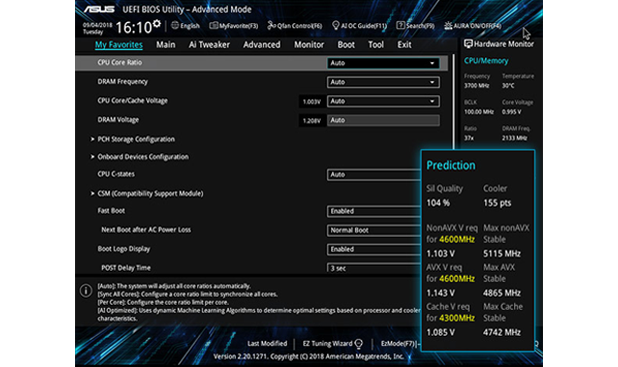
Task: Open the Qfan Control fan icon
Action: tap(272, 26)
